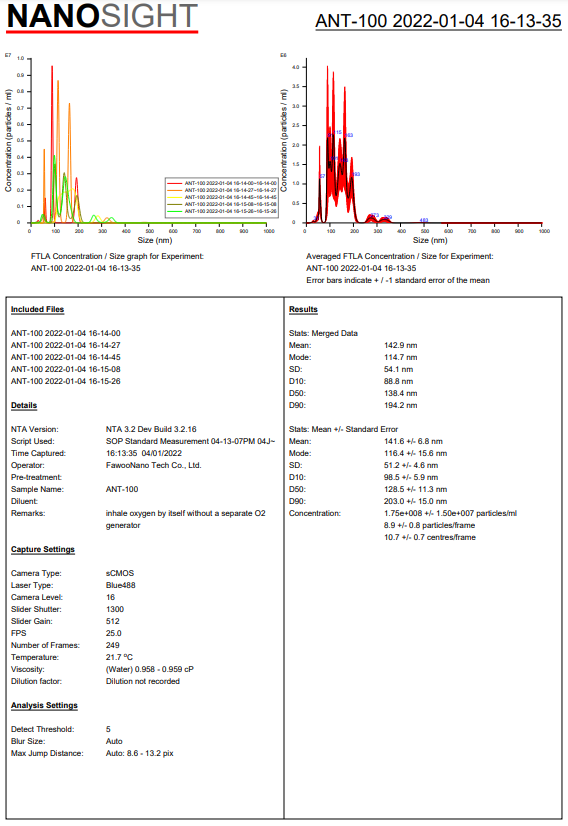
Task: Click Dilution not recorded
Action: [143, 681]
